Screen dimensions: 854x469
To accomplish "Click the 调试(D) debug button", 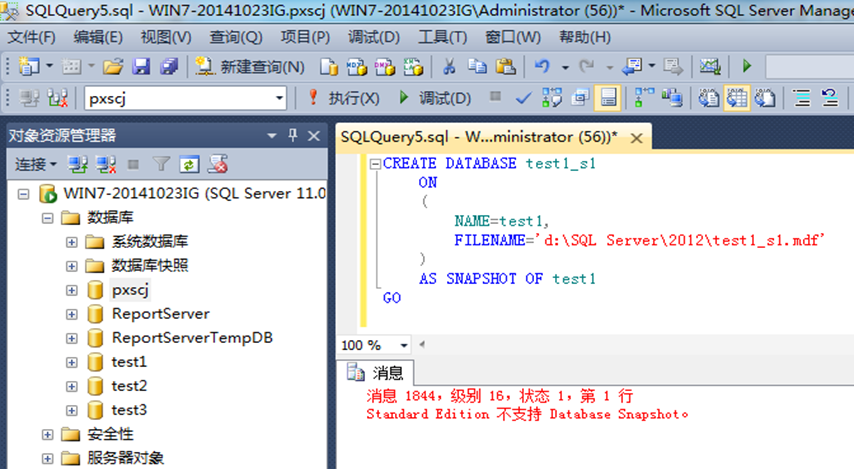I will pyautogui.click(x=435, y=98).
